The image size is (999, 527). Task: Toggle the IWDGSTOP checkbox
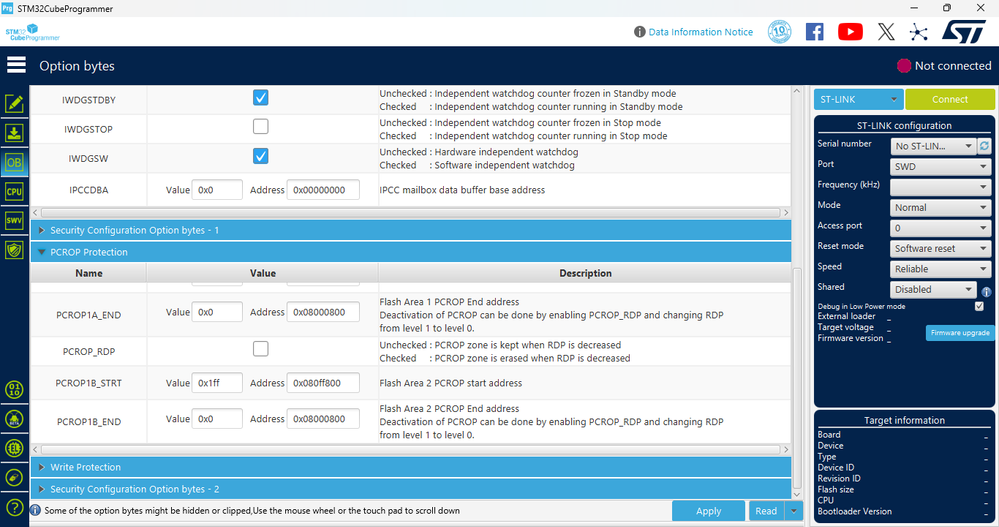[261, 126]
